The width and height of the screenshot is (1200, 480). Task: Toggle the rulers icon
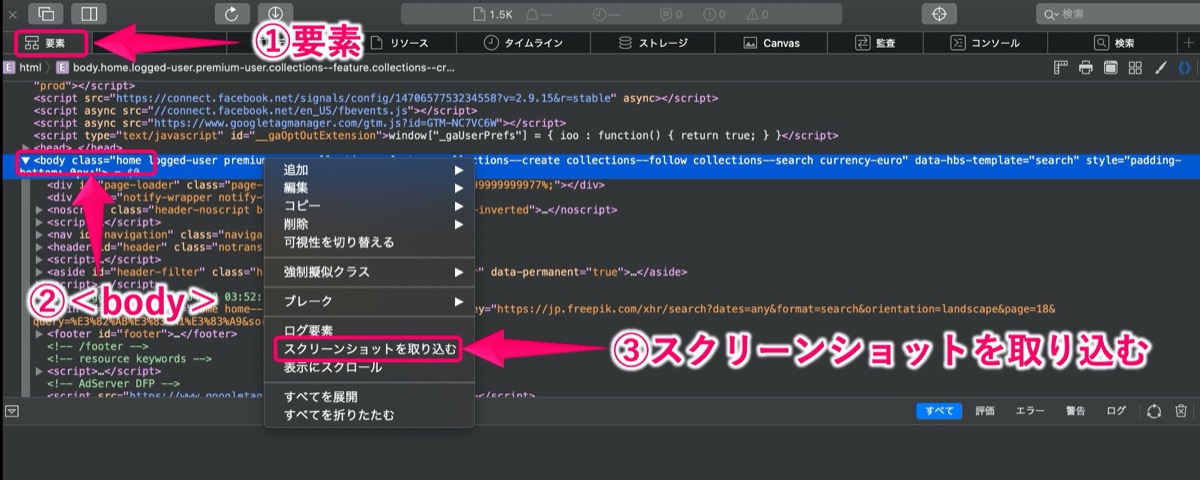pos(1062,68)
